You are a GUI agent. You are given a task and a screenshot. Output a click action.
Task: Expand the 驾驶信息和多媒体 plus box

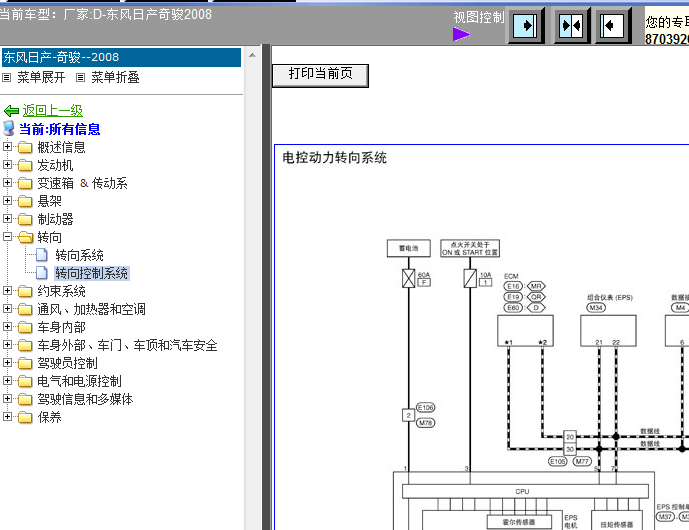tap(7, 399)
